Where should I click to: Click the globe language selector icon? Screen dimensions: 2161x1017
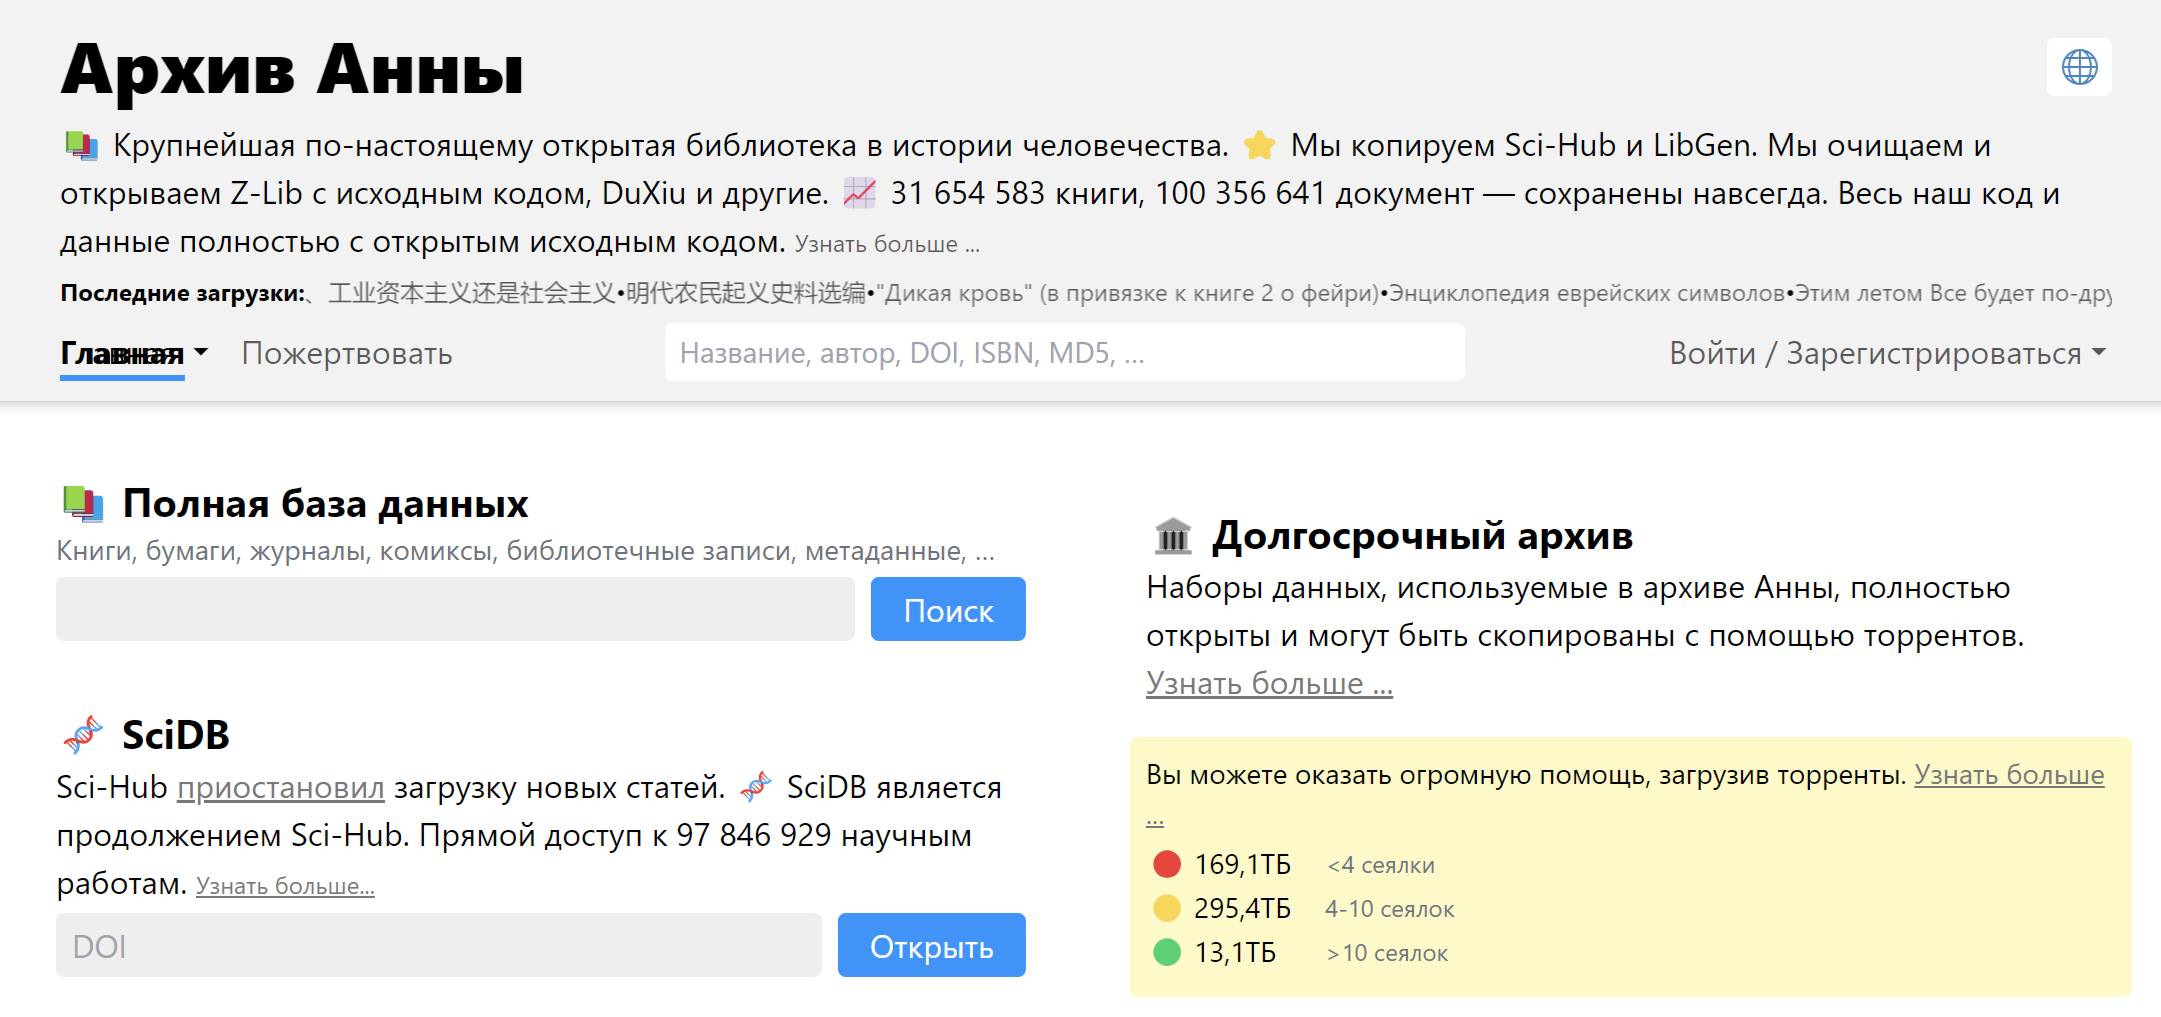tap(2079, 68)
